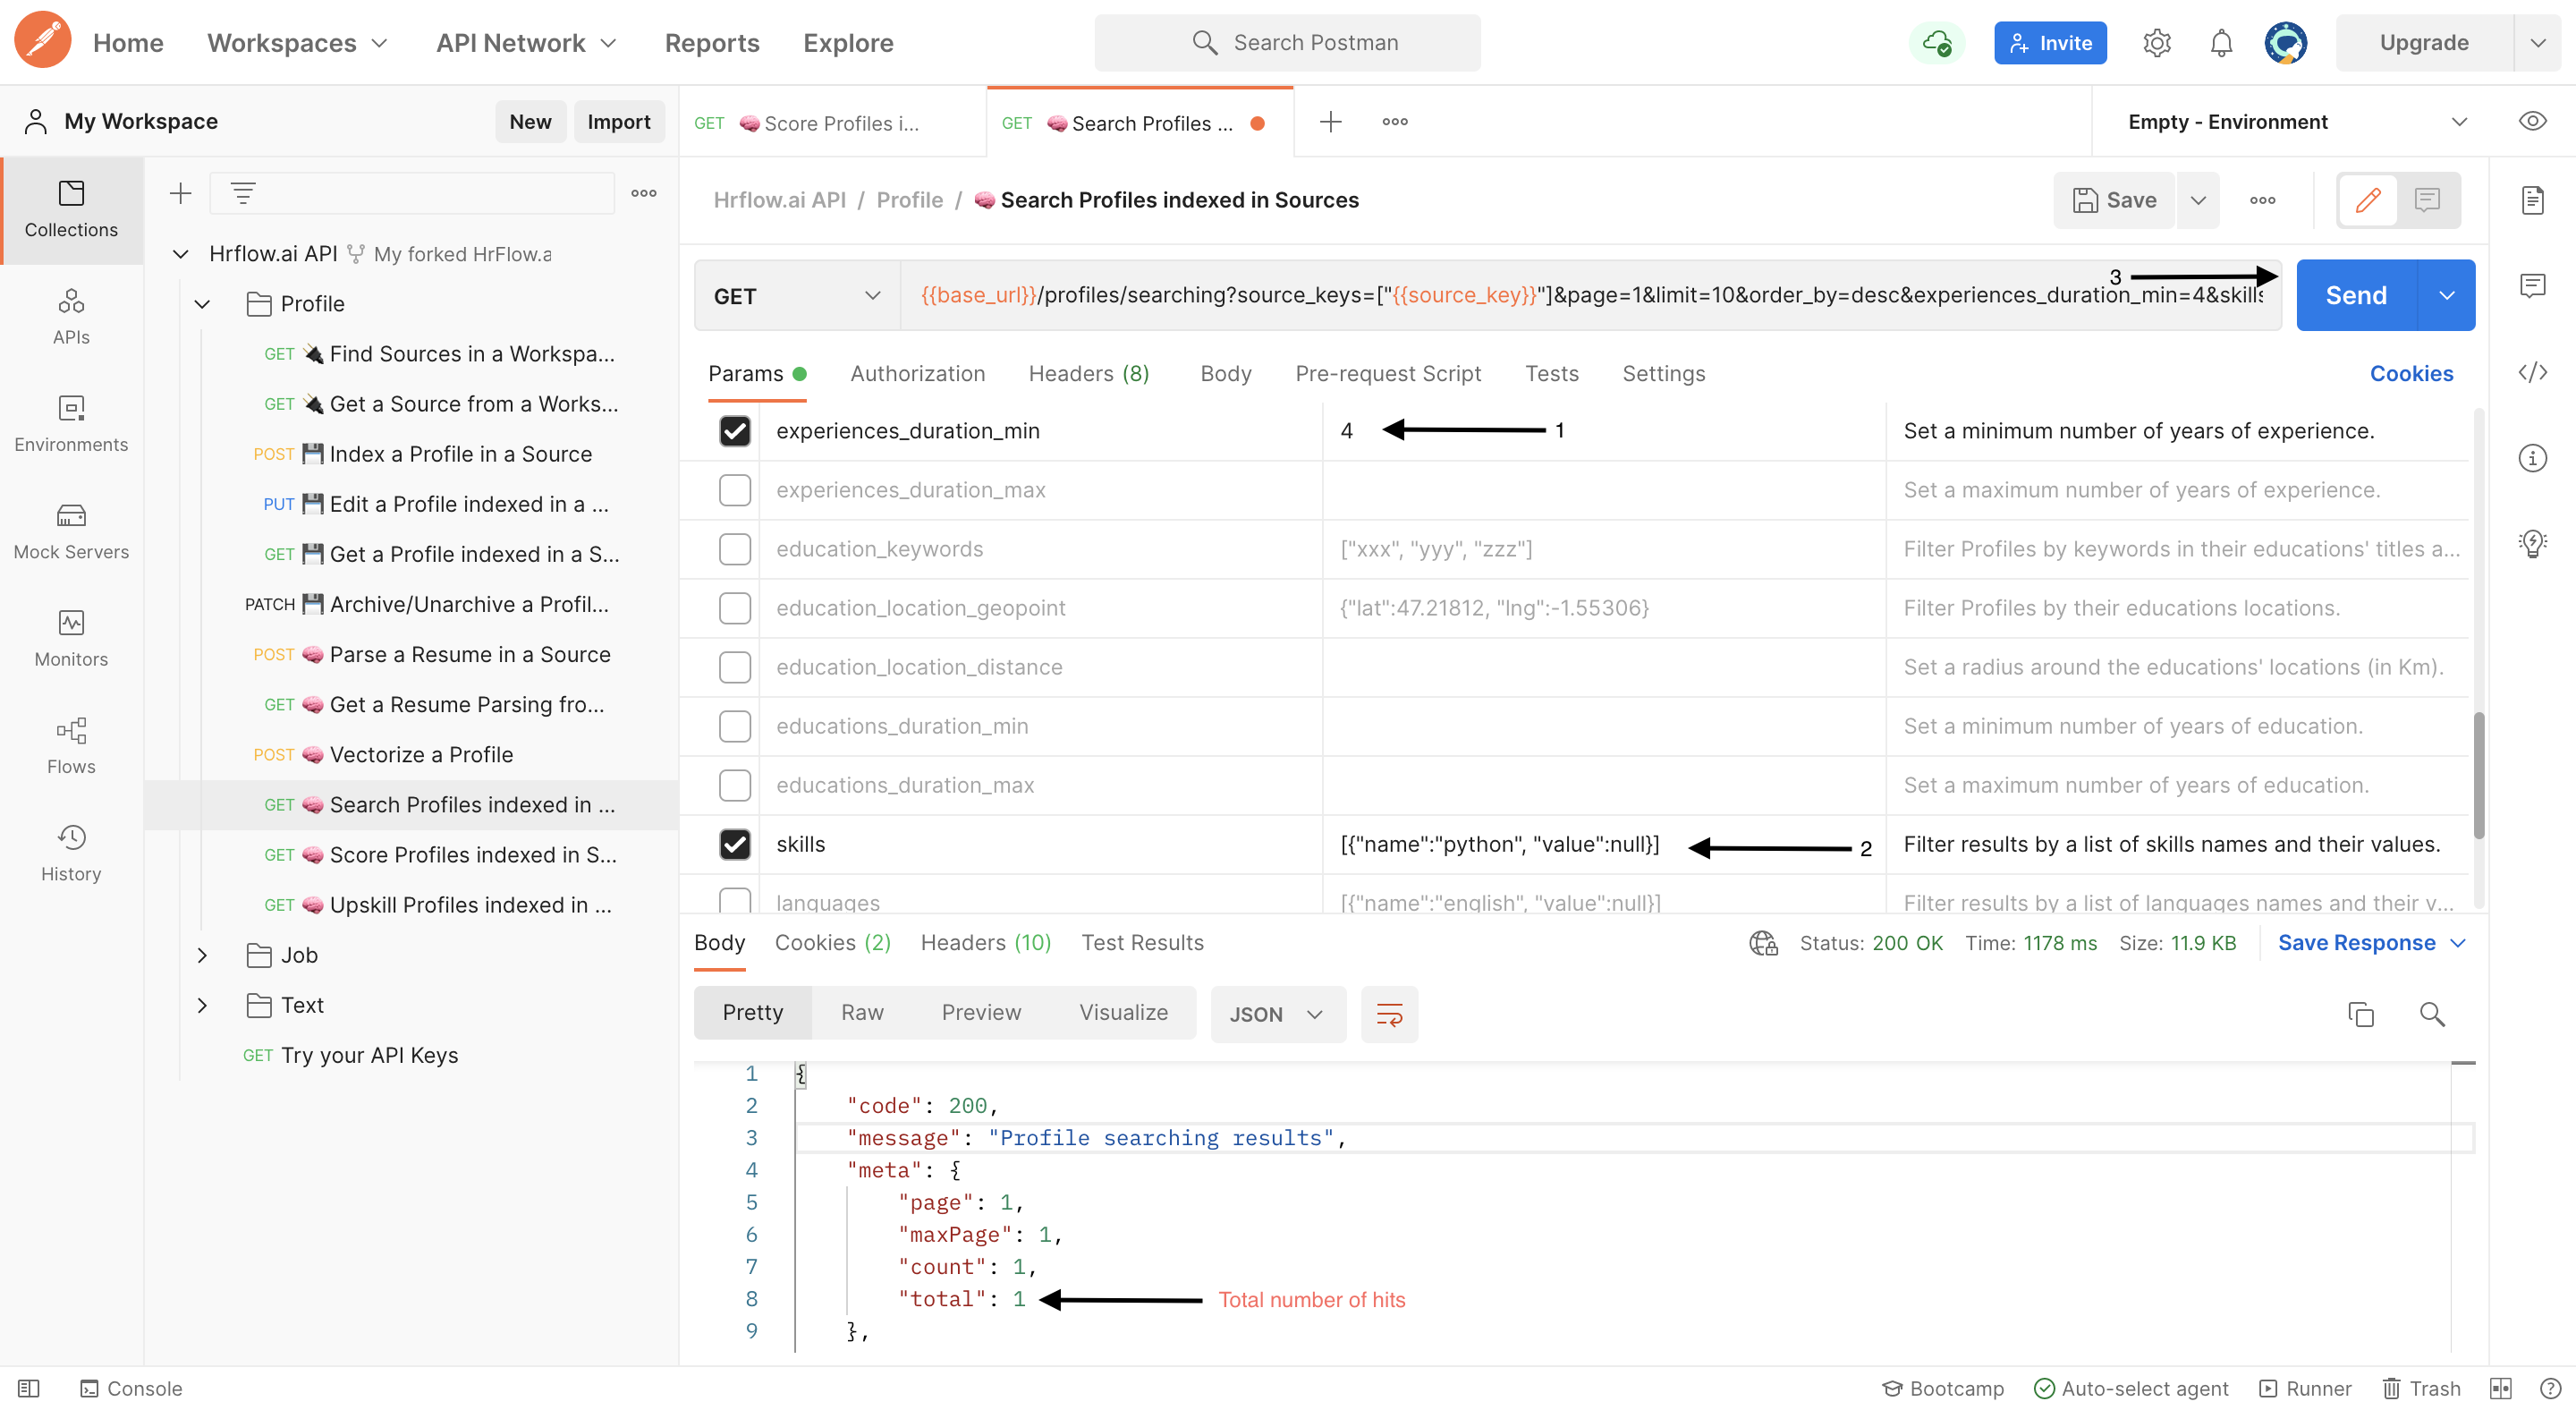Screen dimensions: 2576x1410
Task: Uncheck the experiences_duration_min parameter
Action: click(735, 431)
